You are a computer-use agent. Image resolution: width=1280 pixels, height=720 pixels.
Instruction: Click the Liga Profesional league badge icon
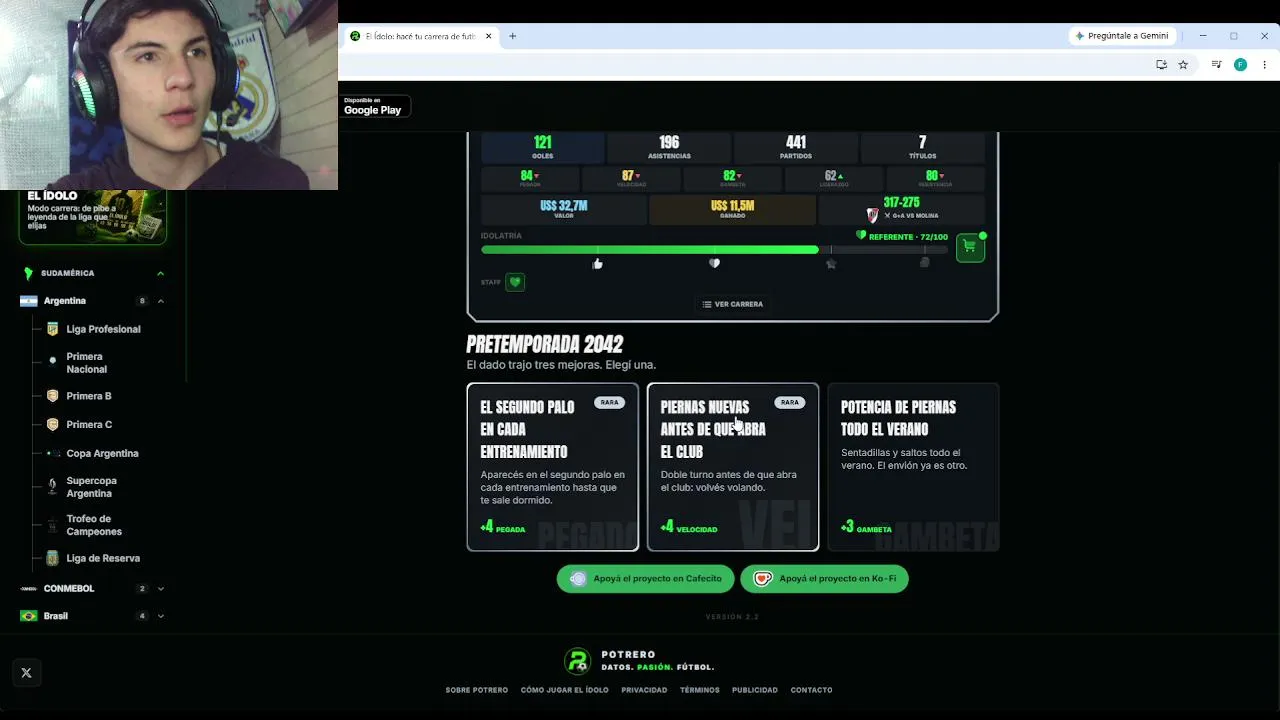(53, 329)
